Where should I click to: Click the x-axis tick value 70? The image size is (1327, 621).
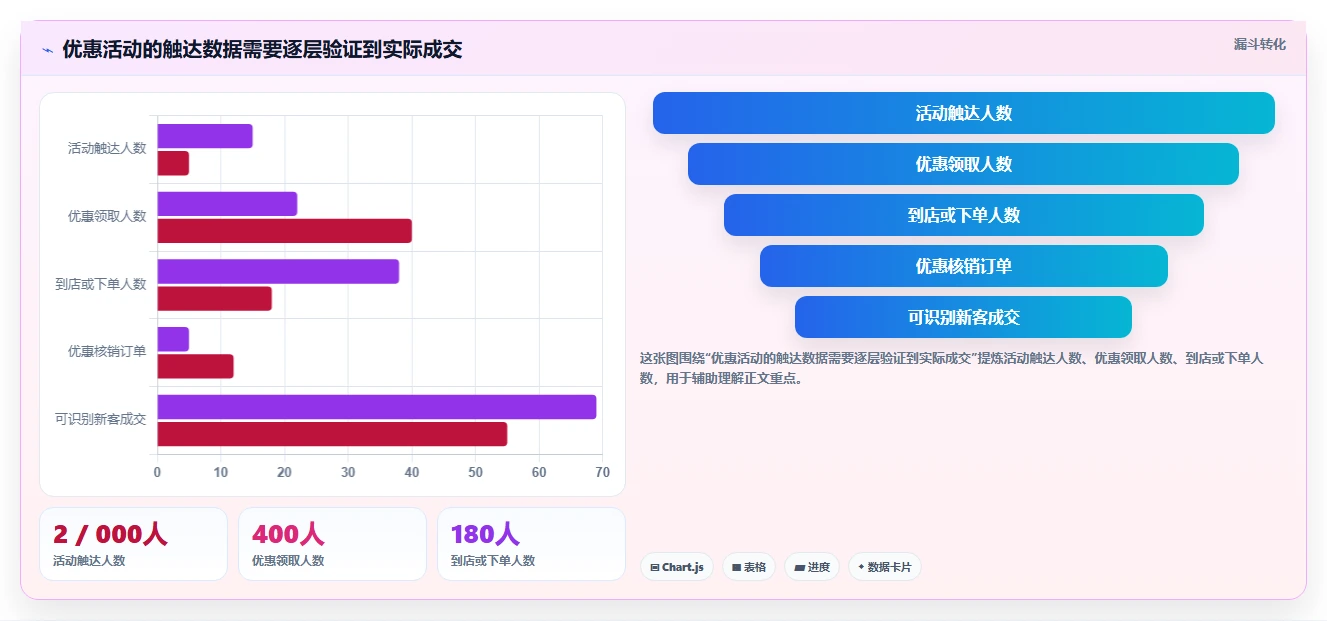(x=602, y=473)
